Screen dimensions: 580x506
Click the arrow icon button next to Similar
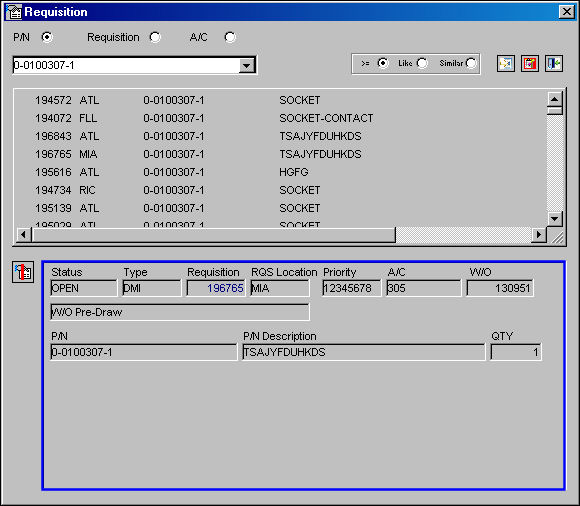pos(506,64)
